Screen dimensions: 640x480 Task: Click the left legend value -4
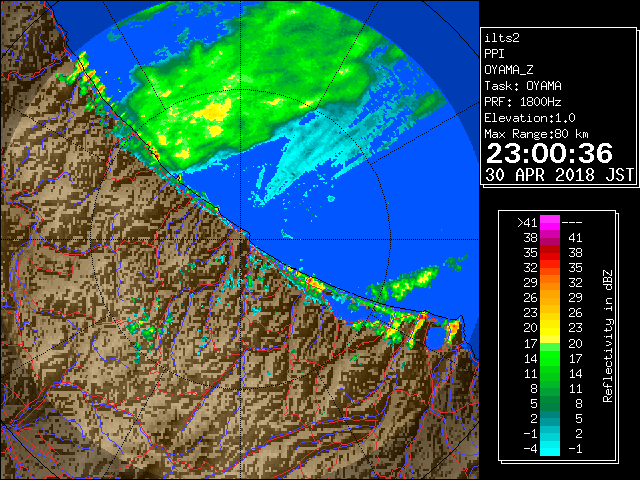(530, 449)
